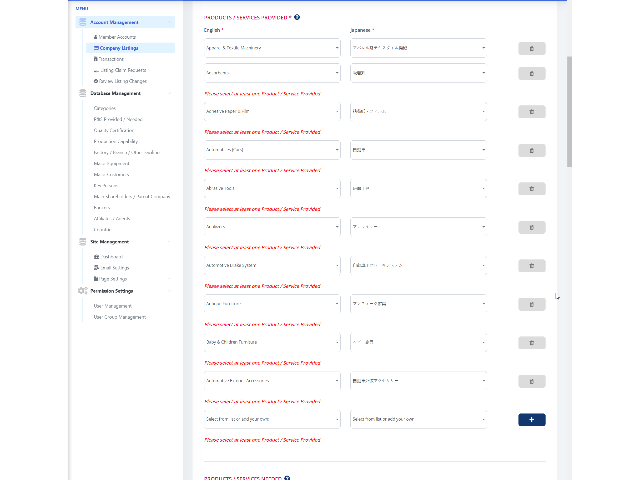The width and height of the screenshot is (640, 480).
Task: Open the Baby & Children Furniture dropdown
Action: [x=272, y=342]
